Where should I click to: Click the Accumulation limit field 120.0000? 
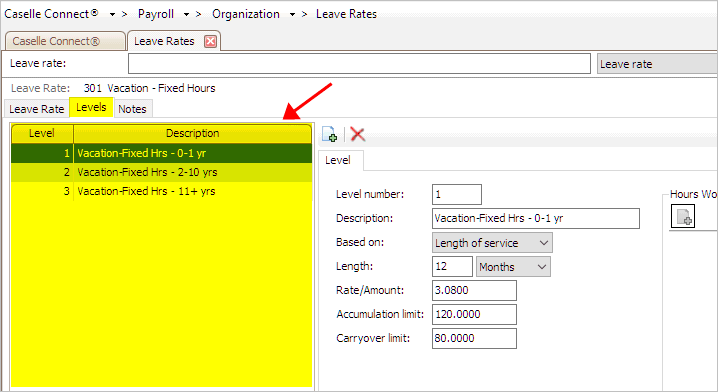pyautogui.click(x=474, y=314)
